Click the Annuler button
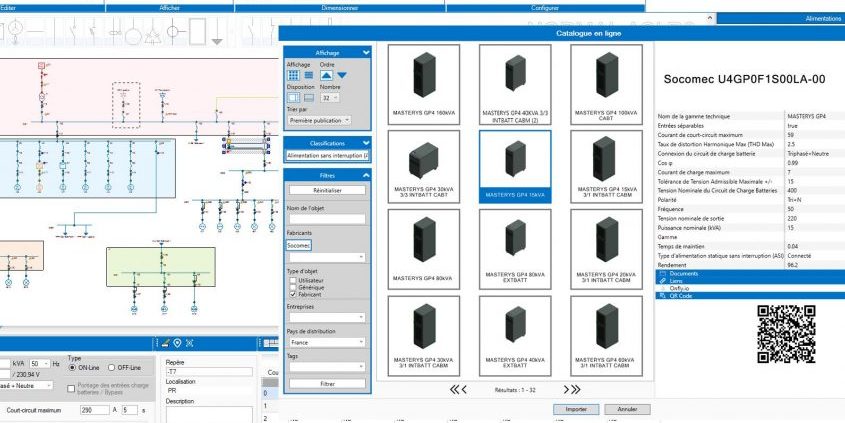845x423 pixels. (627, 410)
